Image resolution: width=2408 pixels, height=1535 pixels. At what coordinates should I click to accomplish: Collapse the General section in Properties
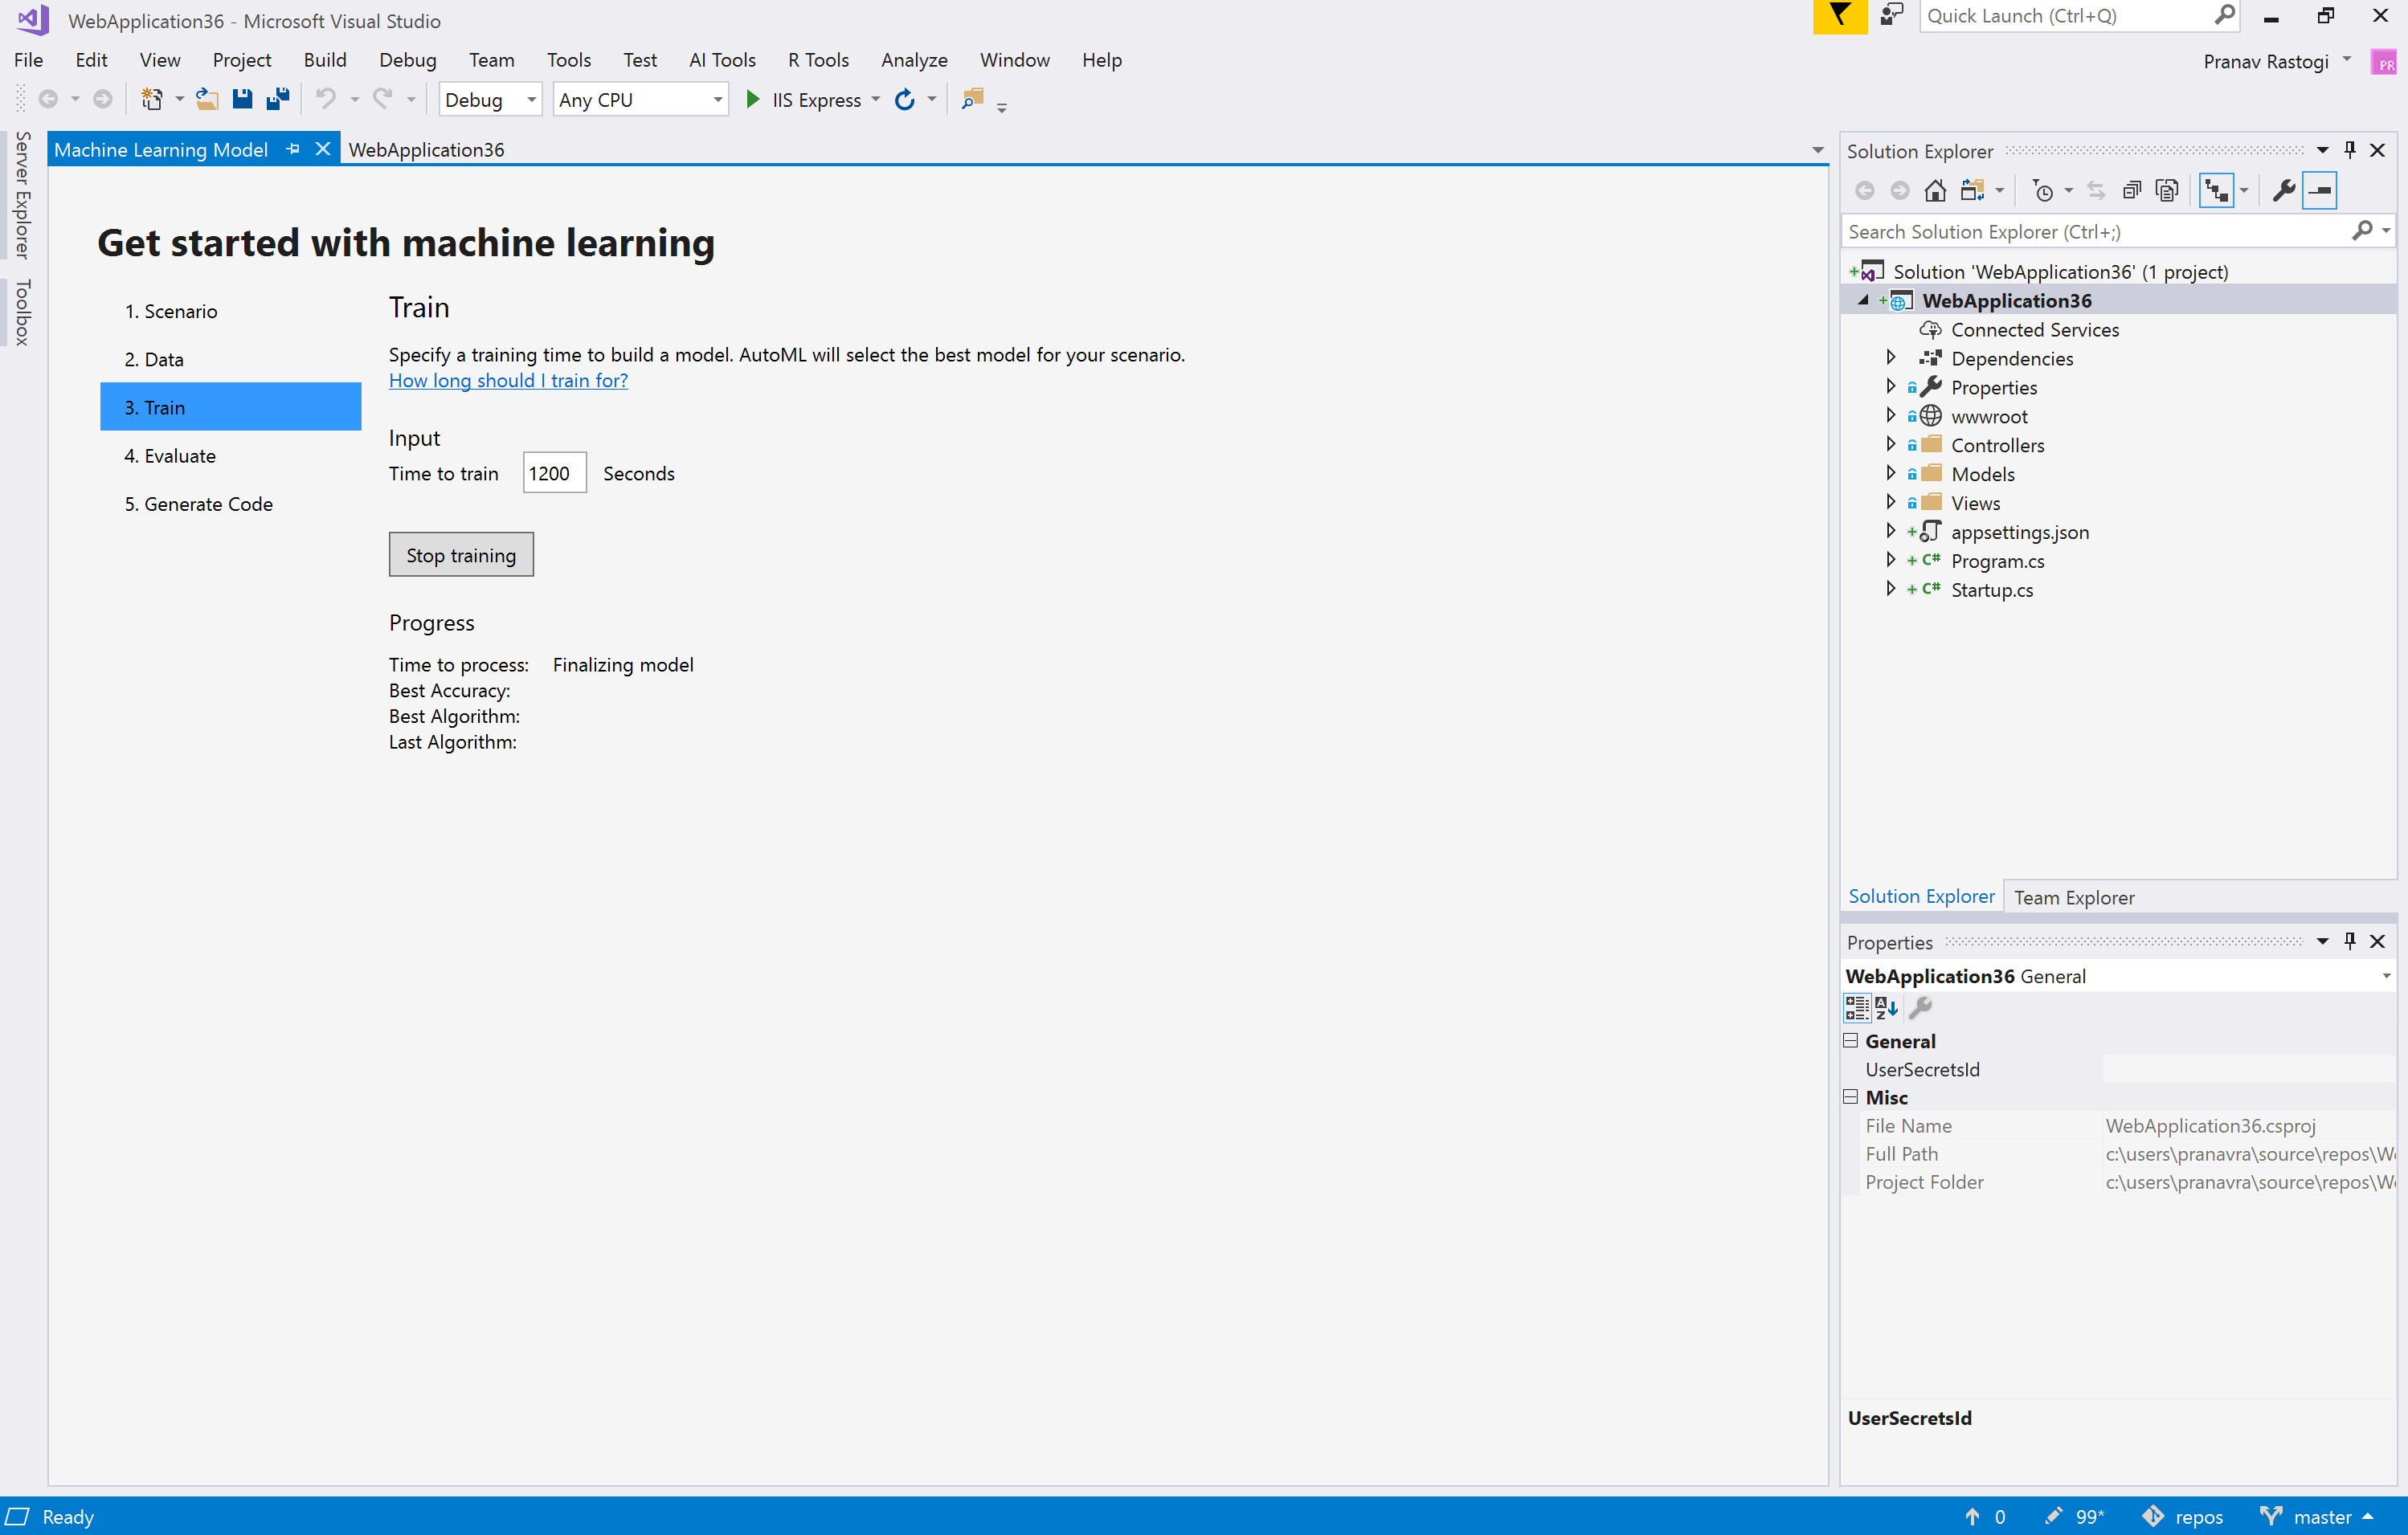[1851, 1040]
